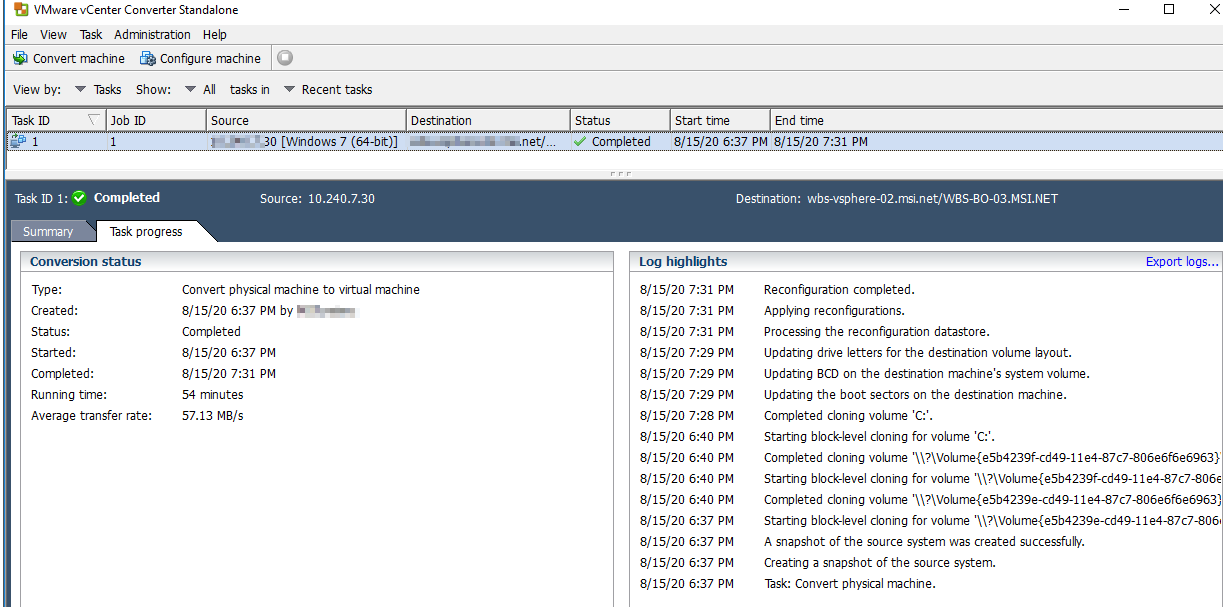Sort by the Task ID column header

click(x=55, y=120)
